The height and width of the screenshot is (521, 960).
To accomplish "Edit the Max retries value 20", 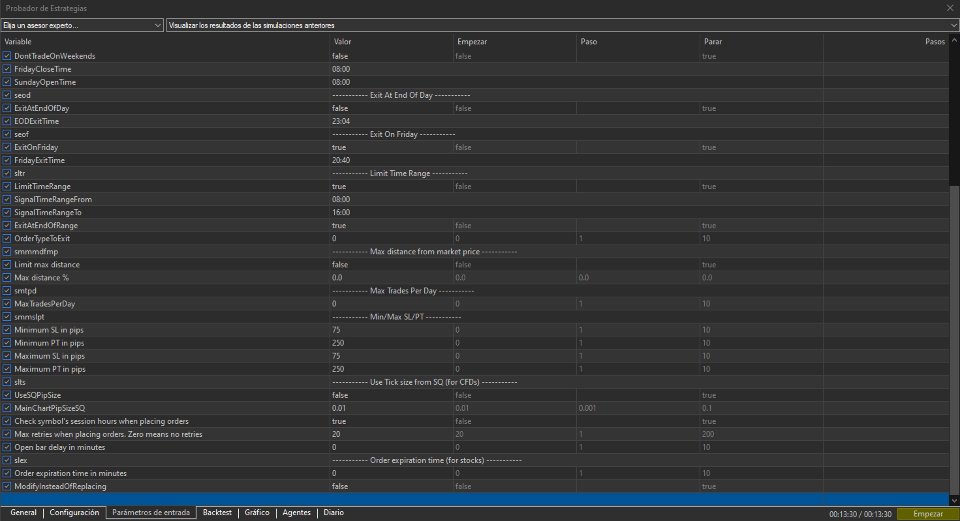I will (336, 434).
